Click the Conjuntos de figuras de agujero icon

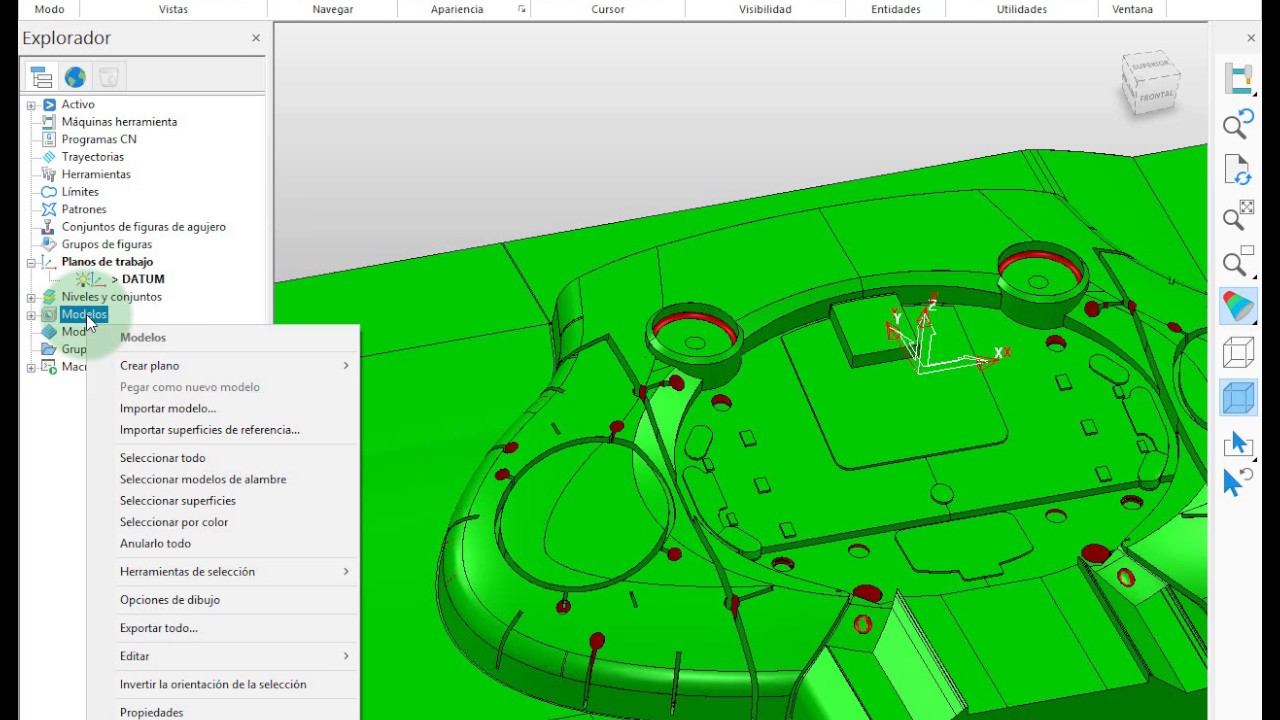pos(49,227)
